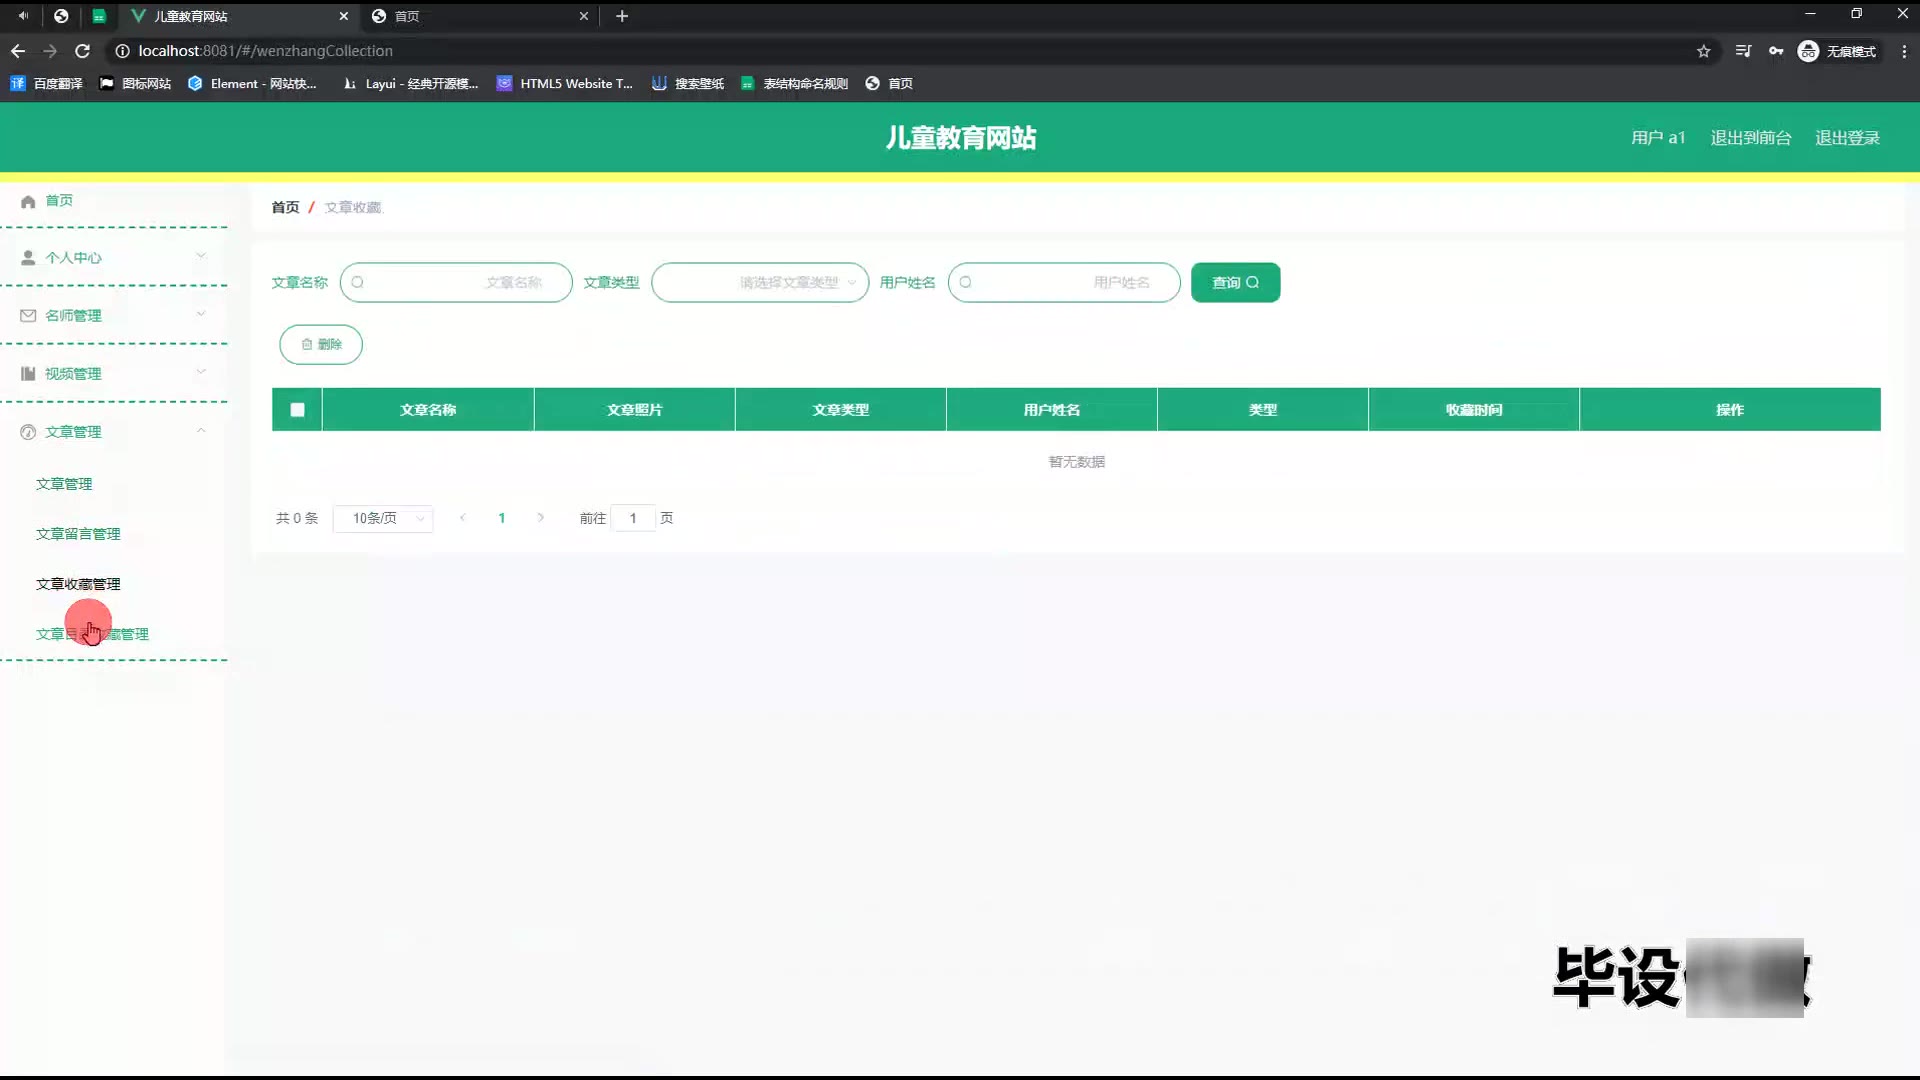Click the 文章名称 search input
The image size is (1920, 1080).
pos(456,283)
